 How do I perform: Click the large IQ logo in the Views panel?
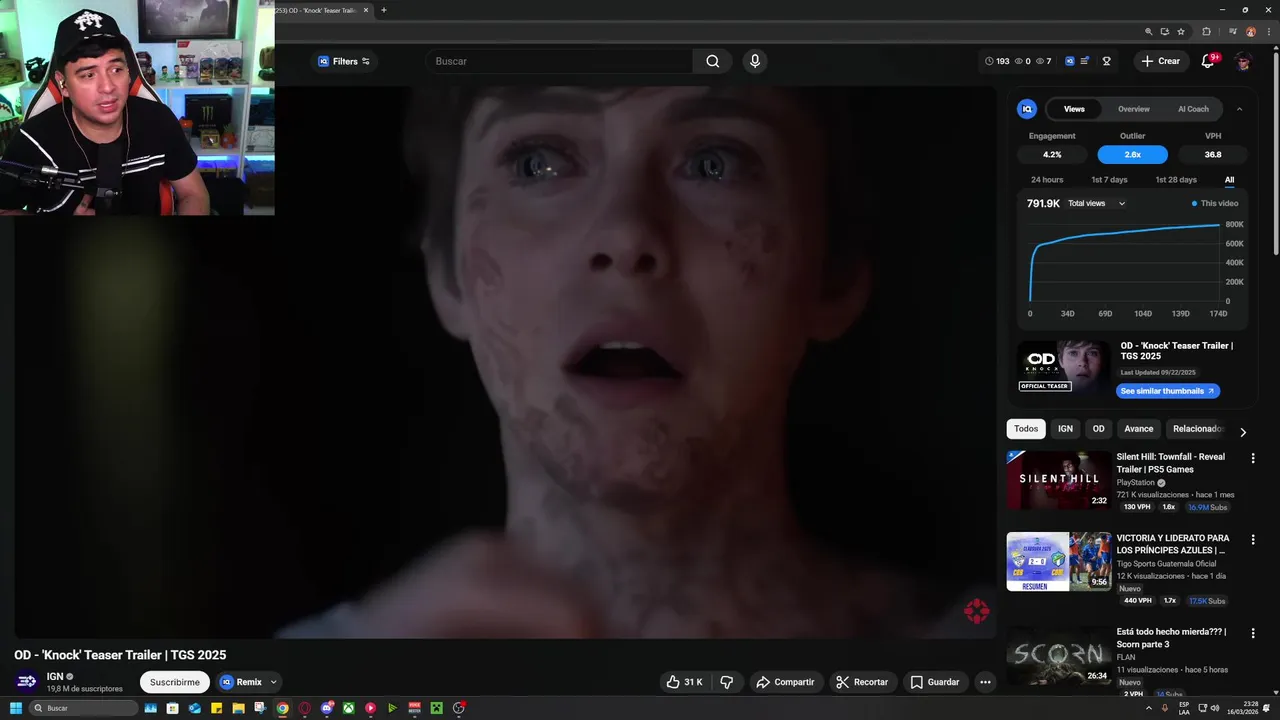click(x=1027, y=109)
